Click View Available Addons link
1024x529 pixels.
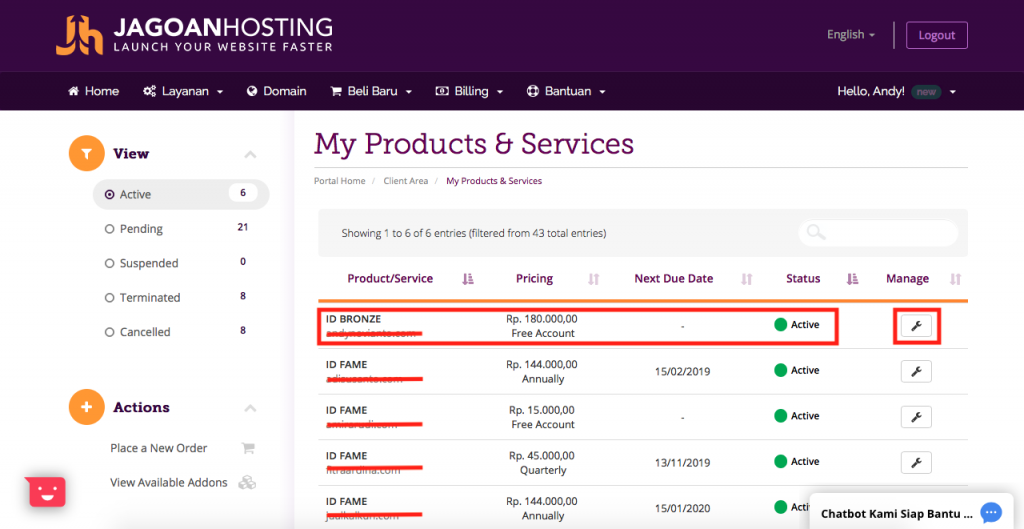(x=168, y=483)
